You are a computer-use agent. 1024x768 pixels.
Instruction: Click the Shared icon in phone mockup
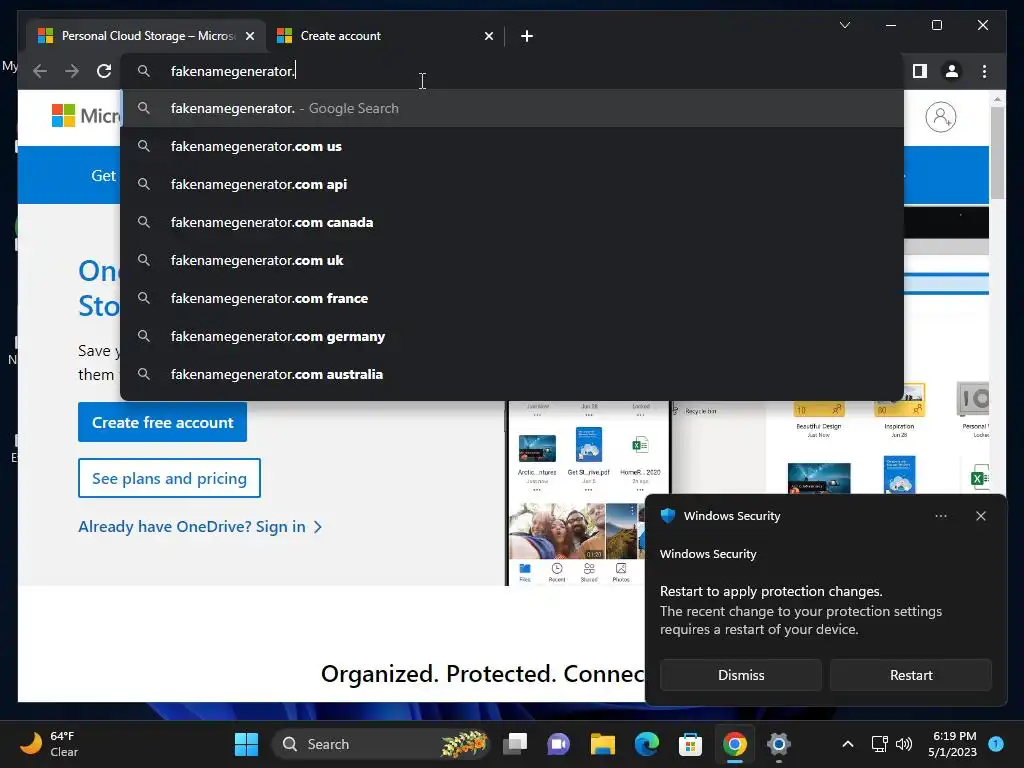(x=589, y=572)
